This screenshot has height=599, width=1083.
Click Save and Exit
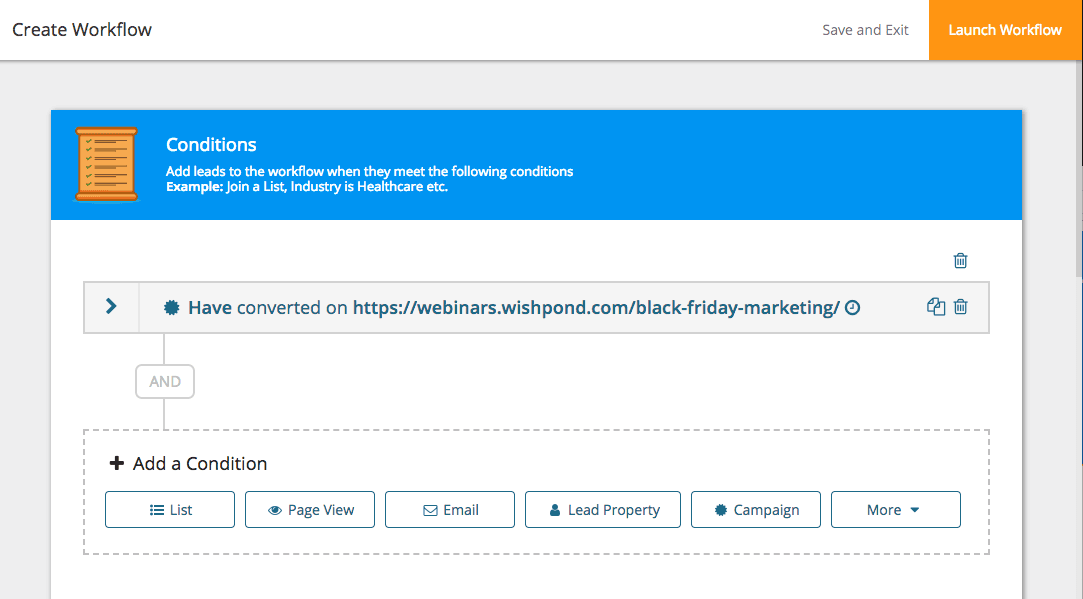point(865,30)
